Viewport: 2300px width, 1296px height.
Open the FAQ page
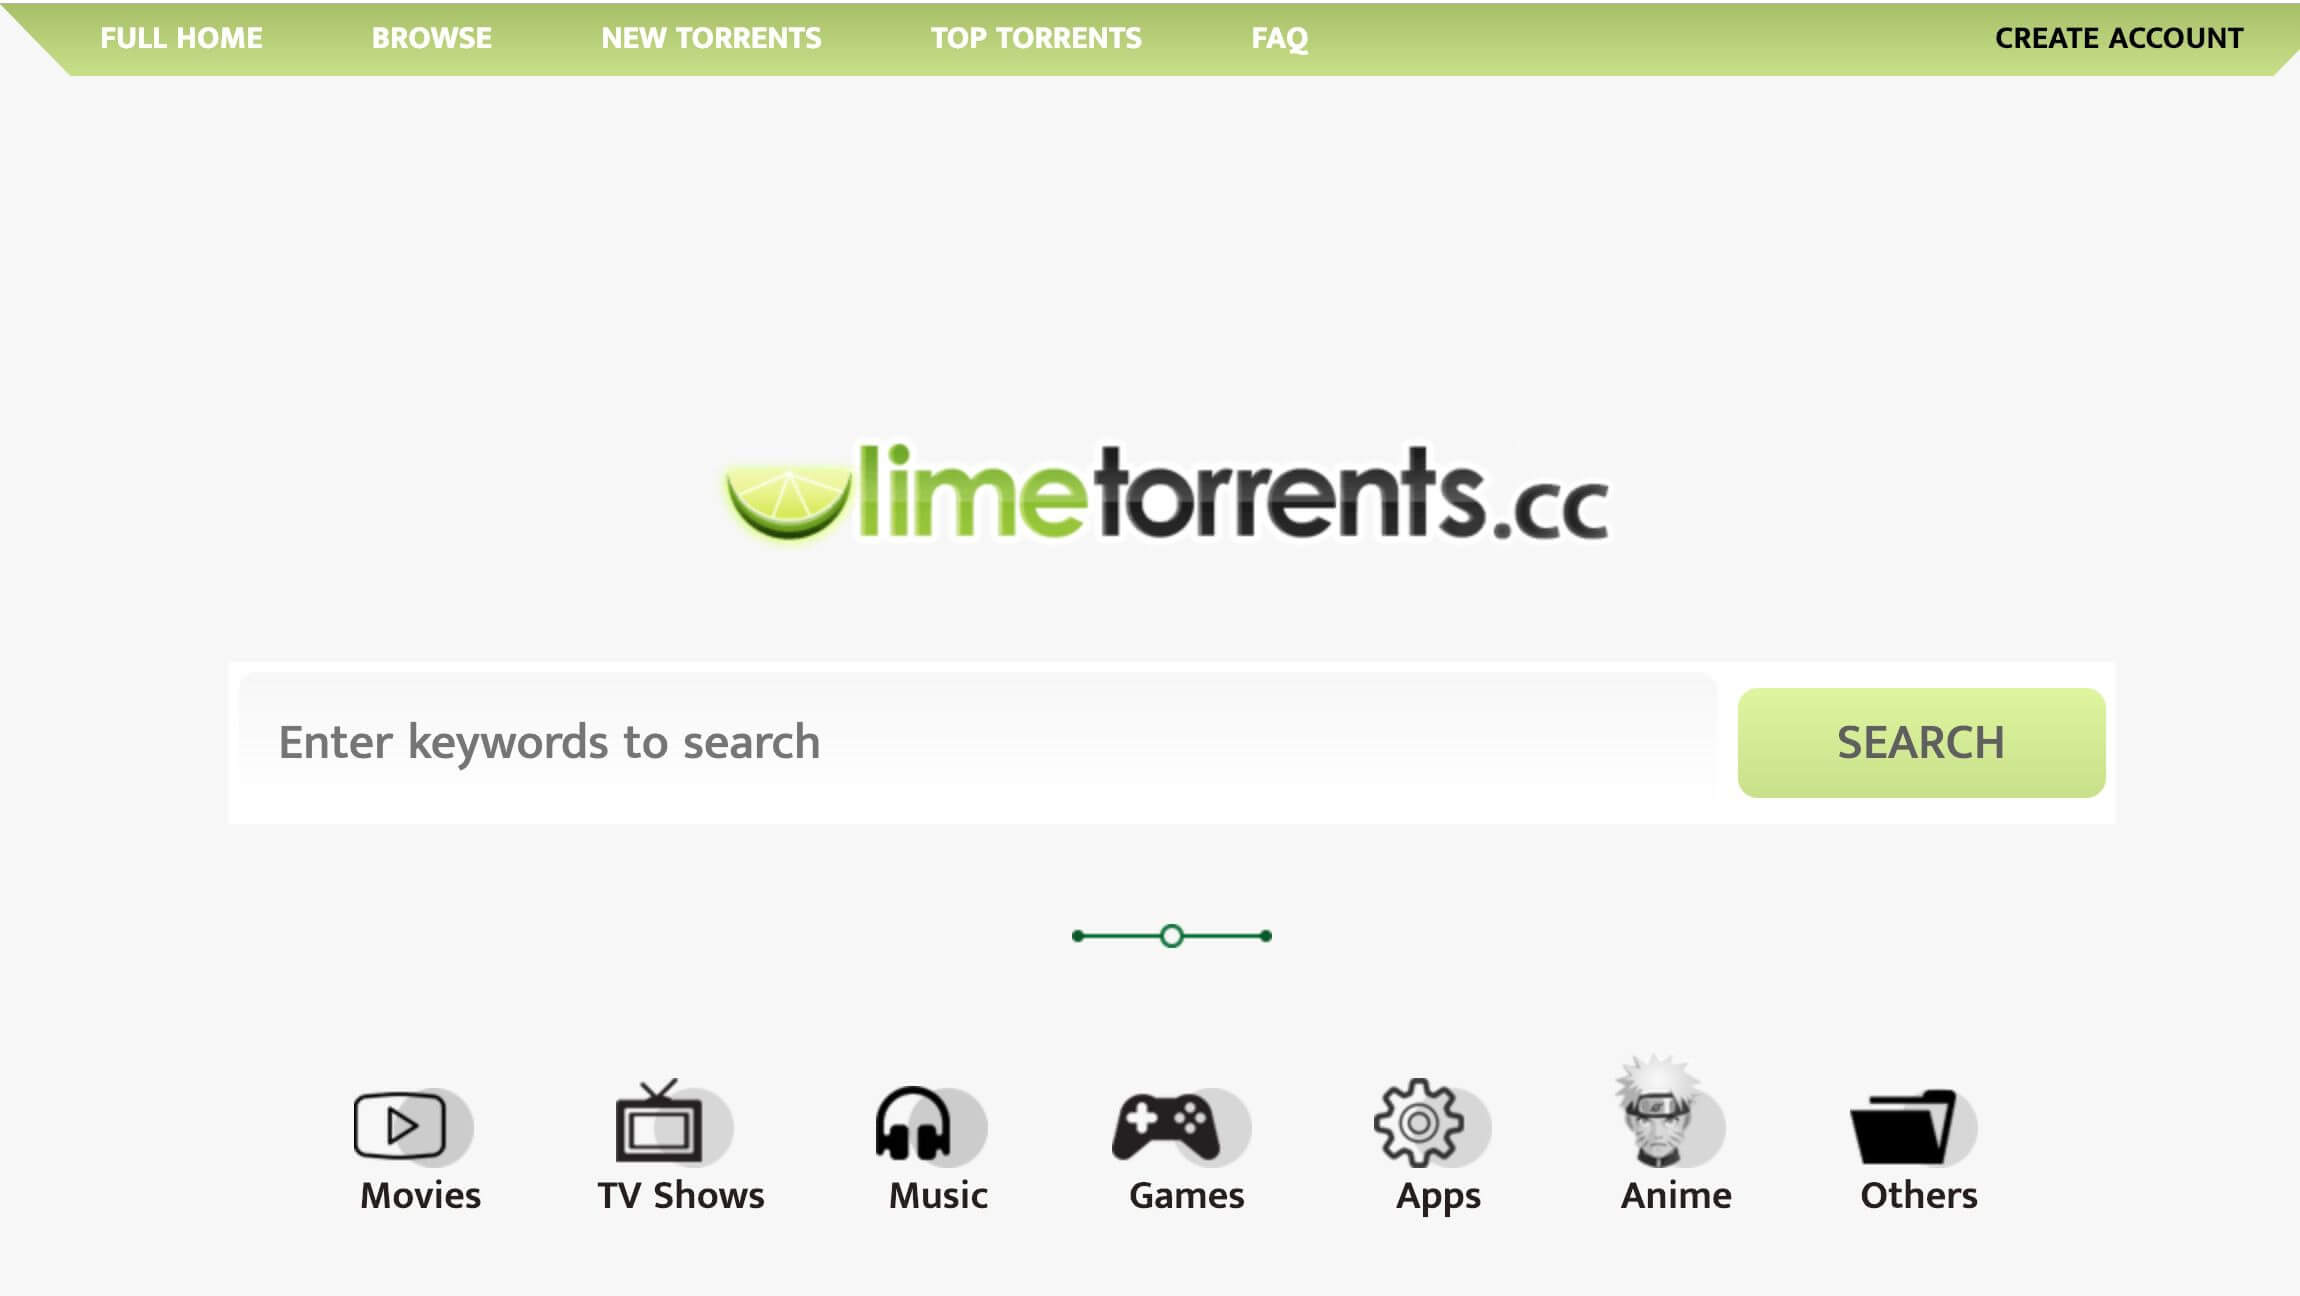tap(1279, 38)
